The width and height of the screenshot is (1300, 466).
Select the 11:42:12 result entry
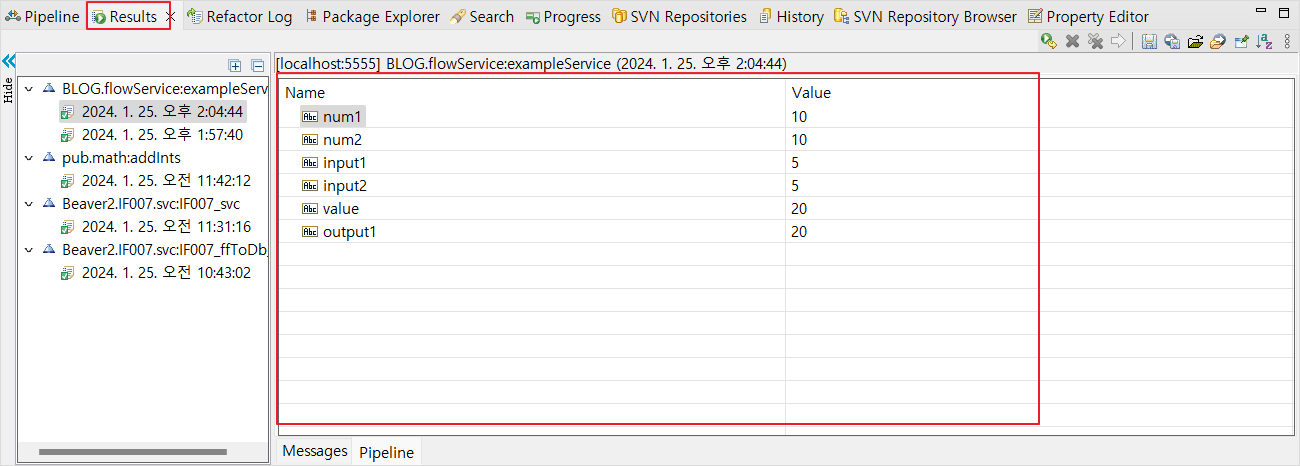point(166,180)
